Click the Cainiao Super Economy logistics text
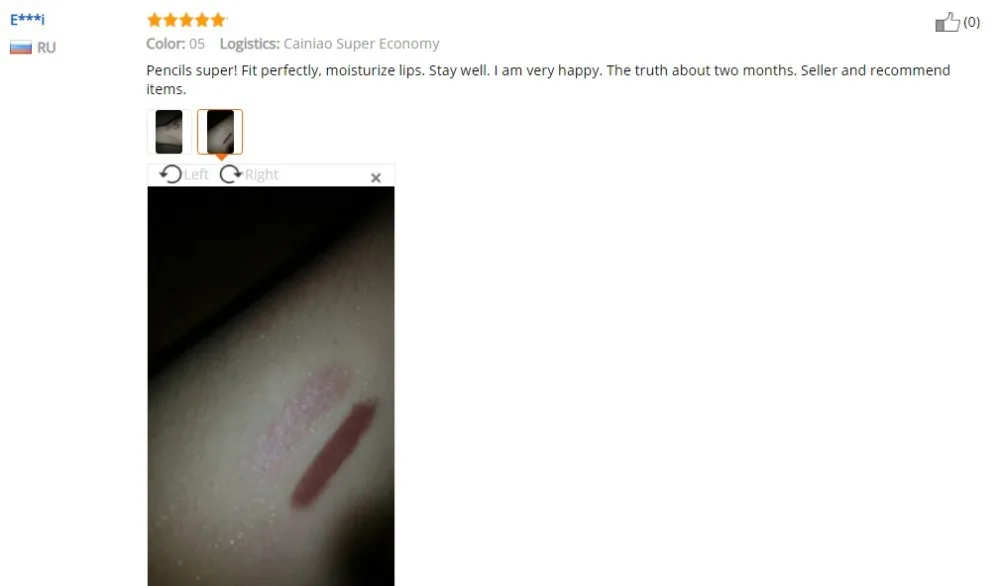Image resolution: width=1000 pixels, height=586 pixels. [361, 44]
